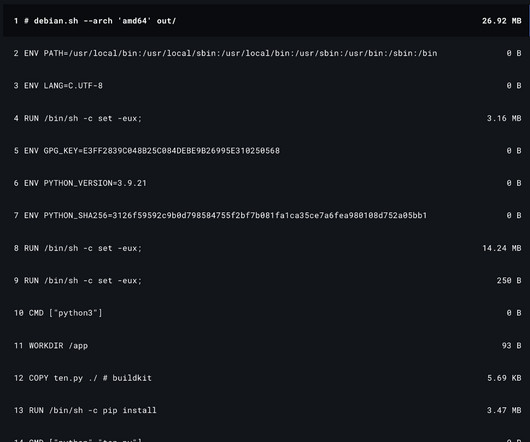Select the CMD ["python3"] layer
Image resolution: width=530 pixels, height=442 pixels.
266,313
